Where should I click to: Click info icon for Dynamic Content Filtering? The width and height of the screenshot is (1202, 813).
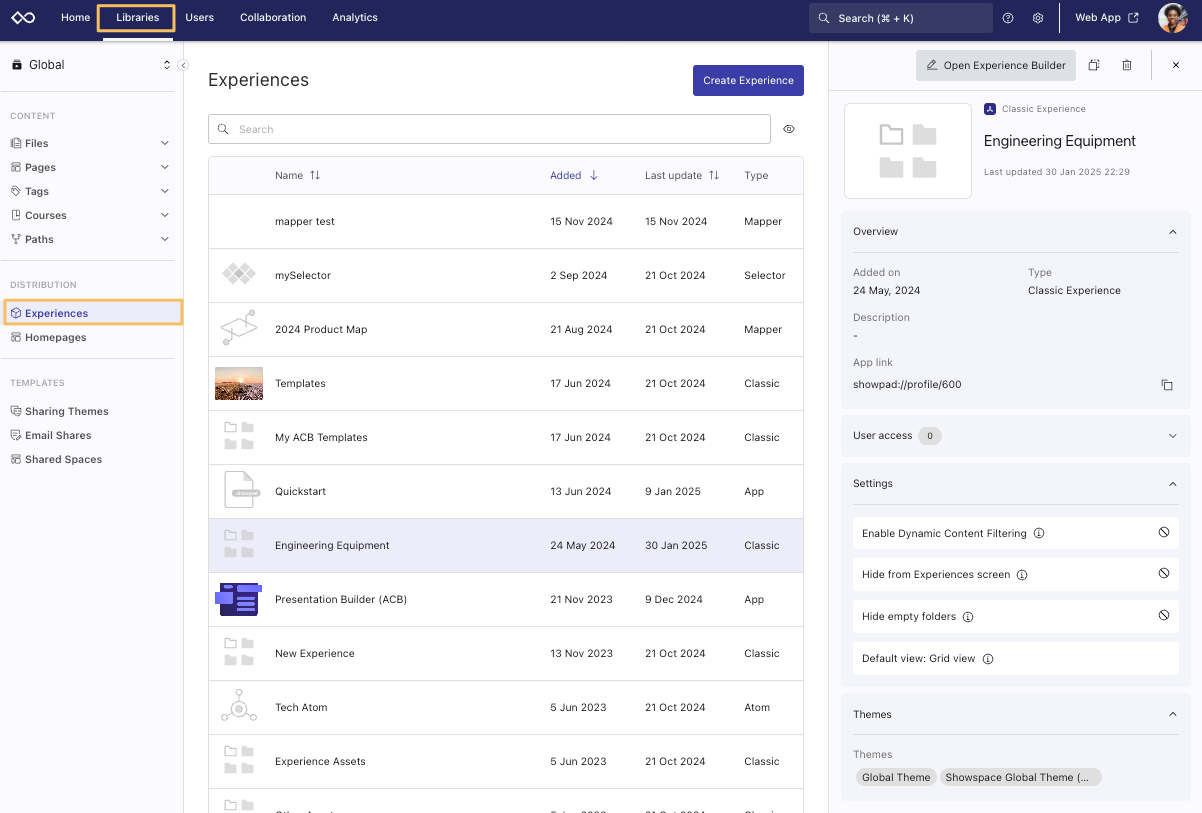[x=1039, y=534]
